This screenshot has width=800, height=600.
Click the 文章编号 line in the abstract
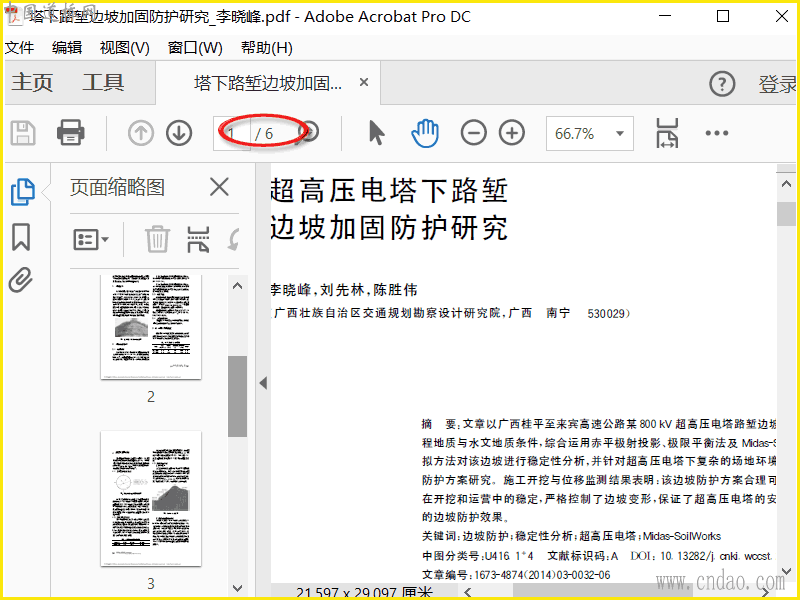click(516, 575)
